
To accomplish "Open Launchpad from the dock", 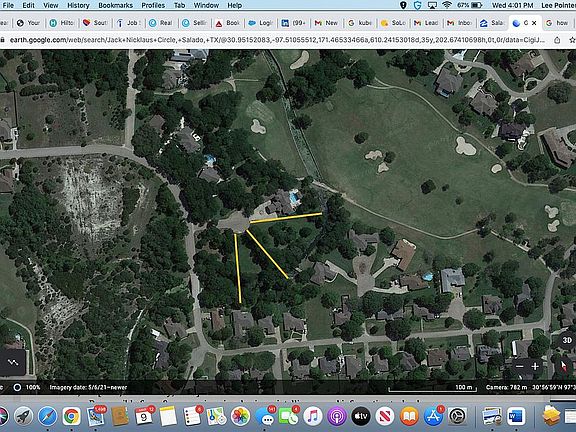I will (24, 416).
